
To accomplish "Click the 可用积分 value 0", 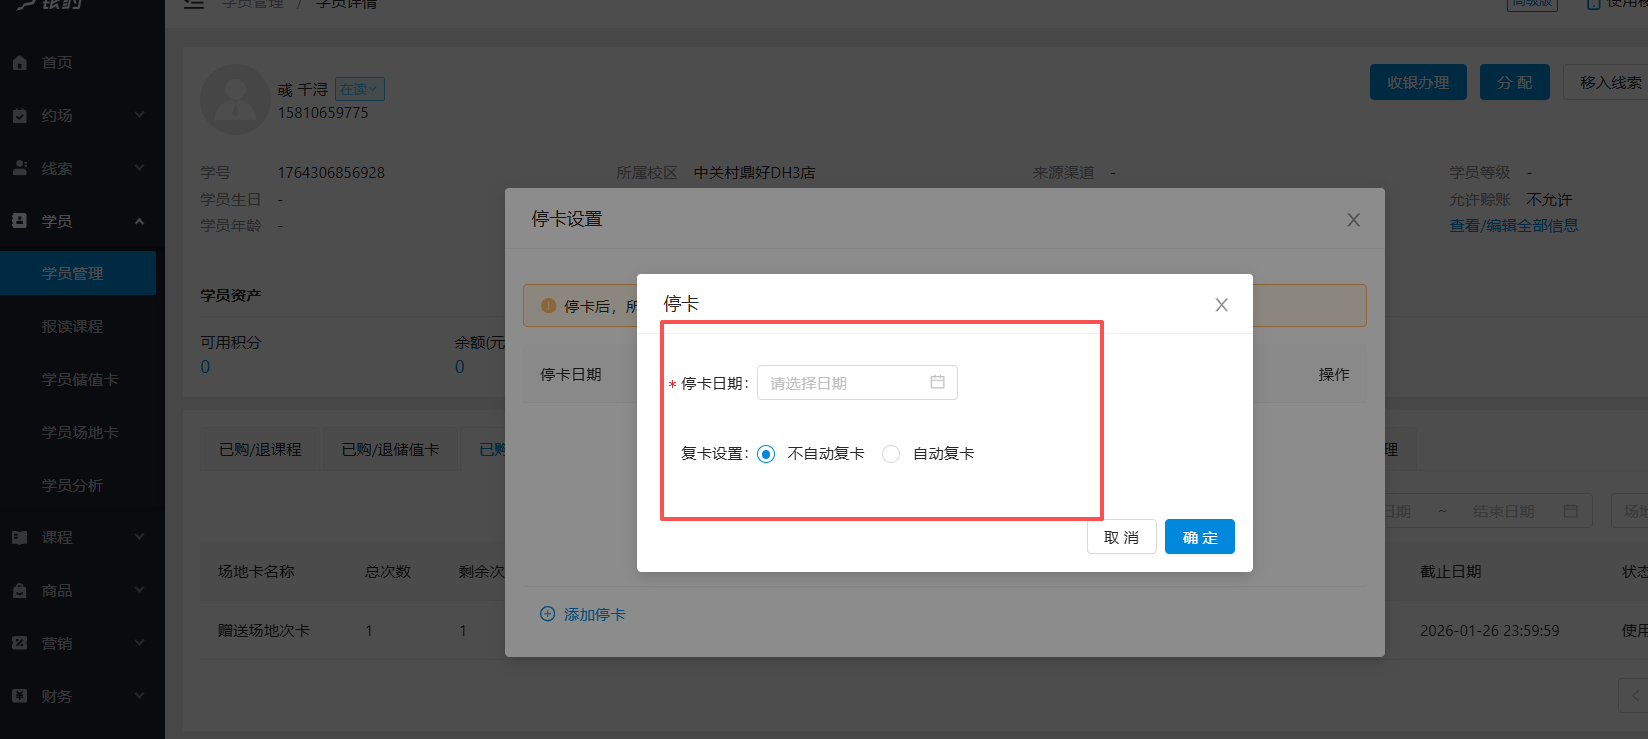I will coord(205,367).
